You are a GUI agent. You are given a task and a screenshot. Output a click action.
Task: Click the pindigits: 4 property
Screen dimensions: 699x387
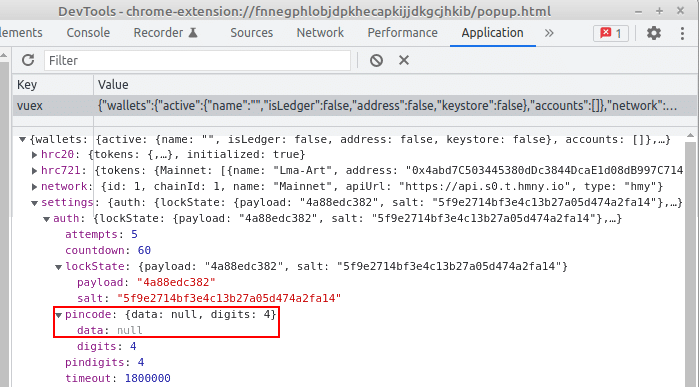click(x=104, y=362)
